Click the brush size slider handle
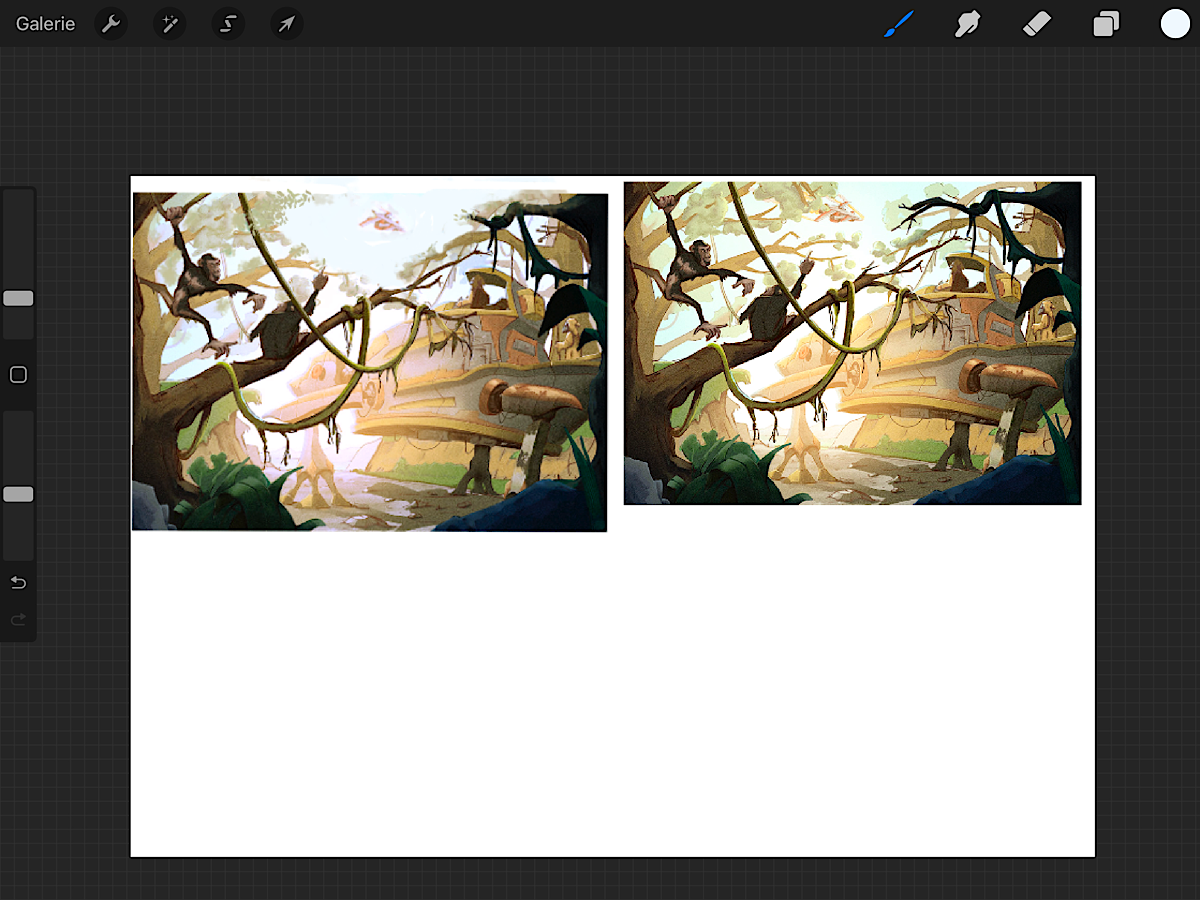This screenshot has width=1200, height=900. click(x=18, y=298)
